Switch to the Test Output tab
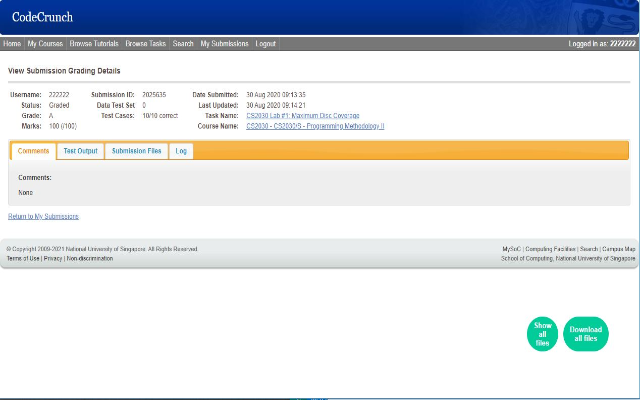Screen dimensions: 640x400 (x=80, y=151)
